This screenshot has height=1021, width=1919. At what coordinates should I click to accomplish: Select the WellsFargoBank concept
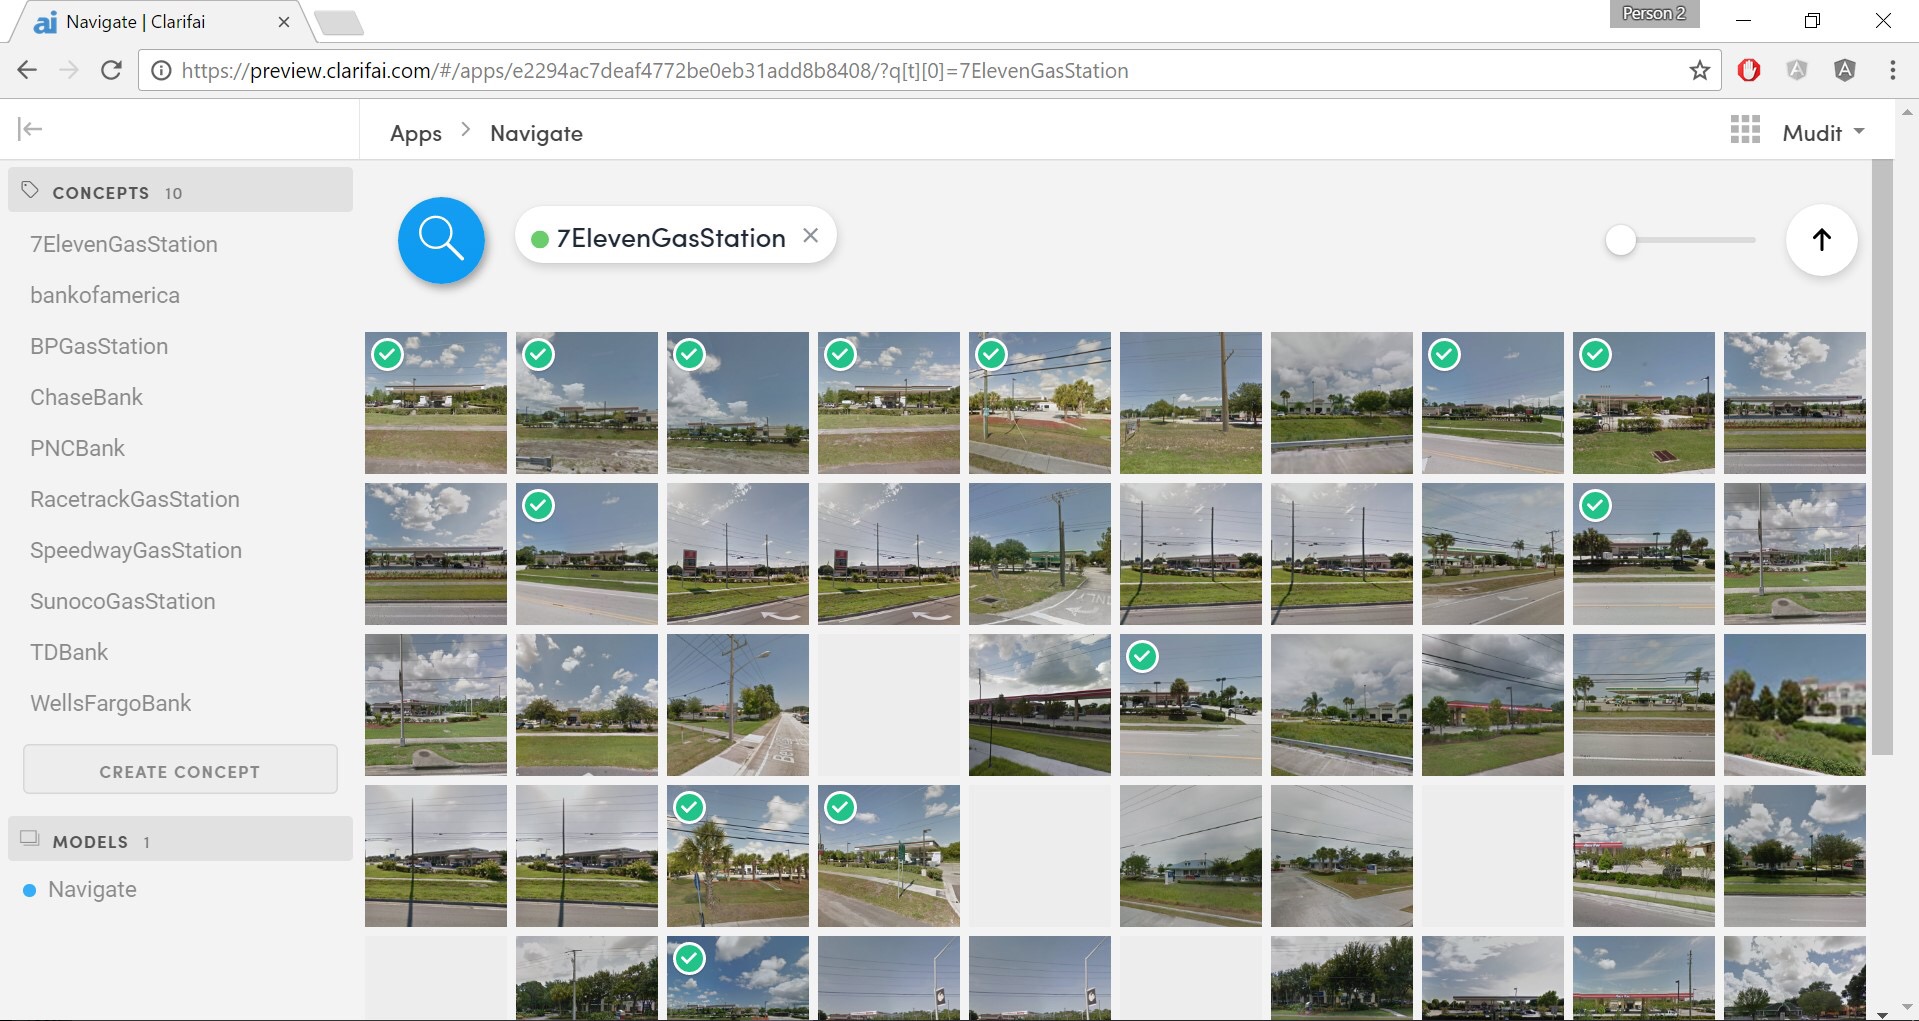(111, 703)
